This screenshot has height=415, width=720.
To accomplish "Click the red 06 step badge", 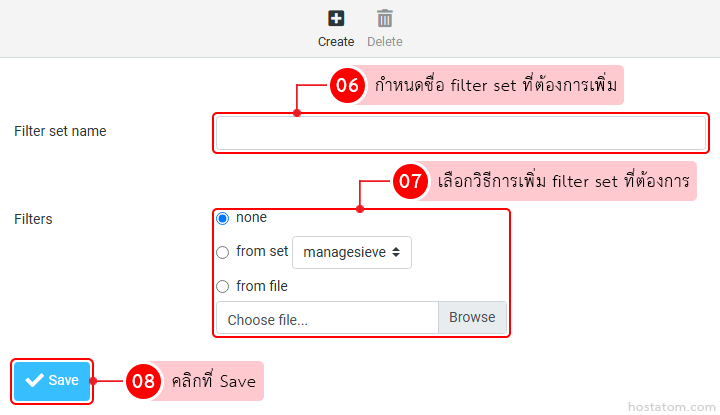I will [347, 86].
